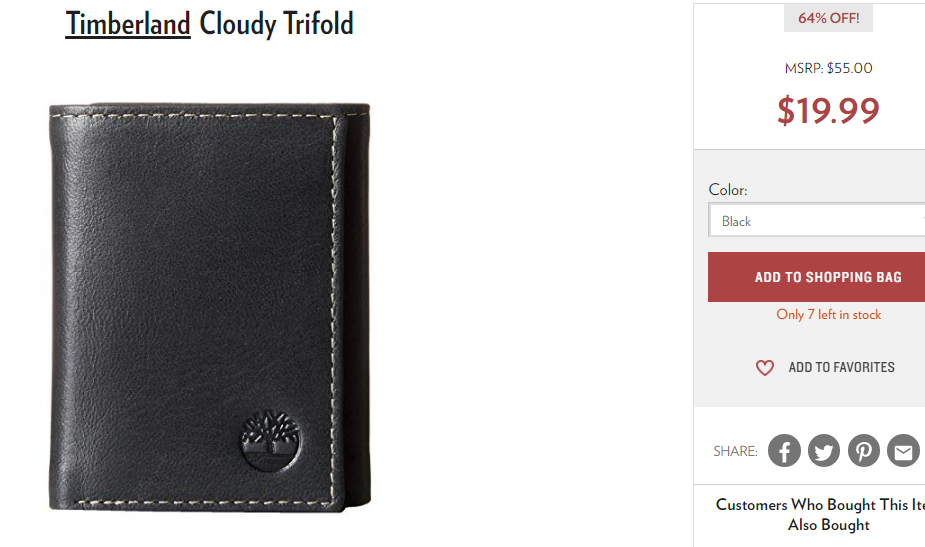
Task: Click the Customers Who Bought heading
Action: pos(821,515)
